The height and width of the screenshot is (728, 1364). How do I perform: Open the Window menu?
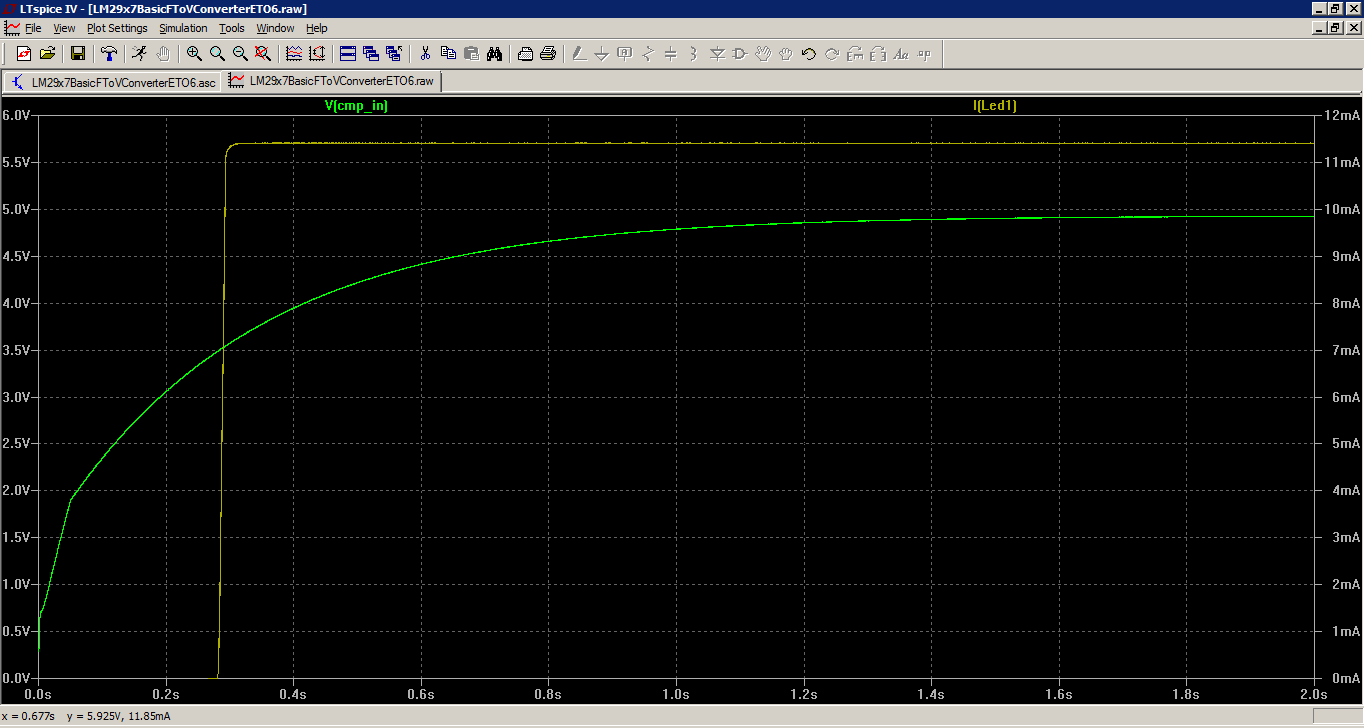coord(275,28)
